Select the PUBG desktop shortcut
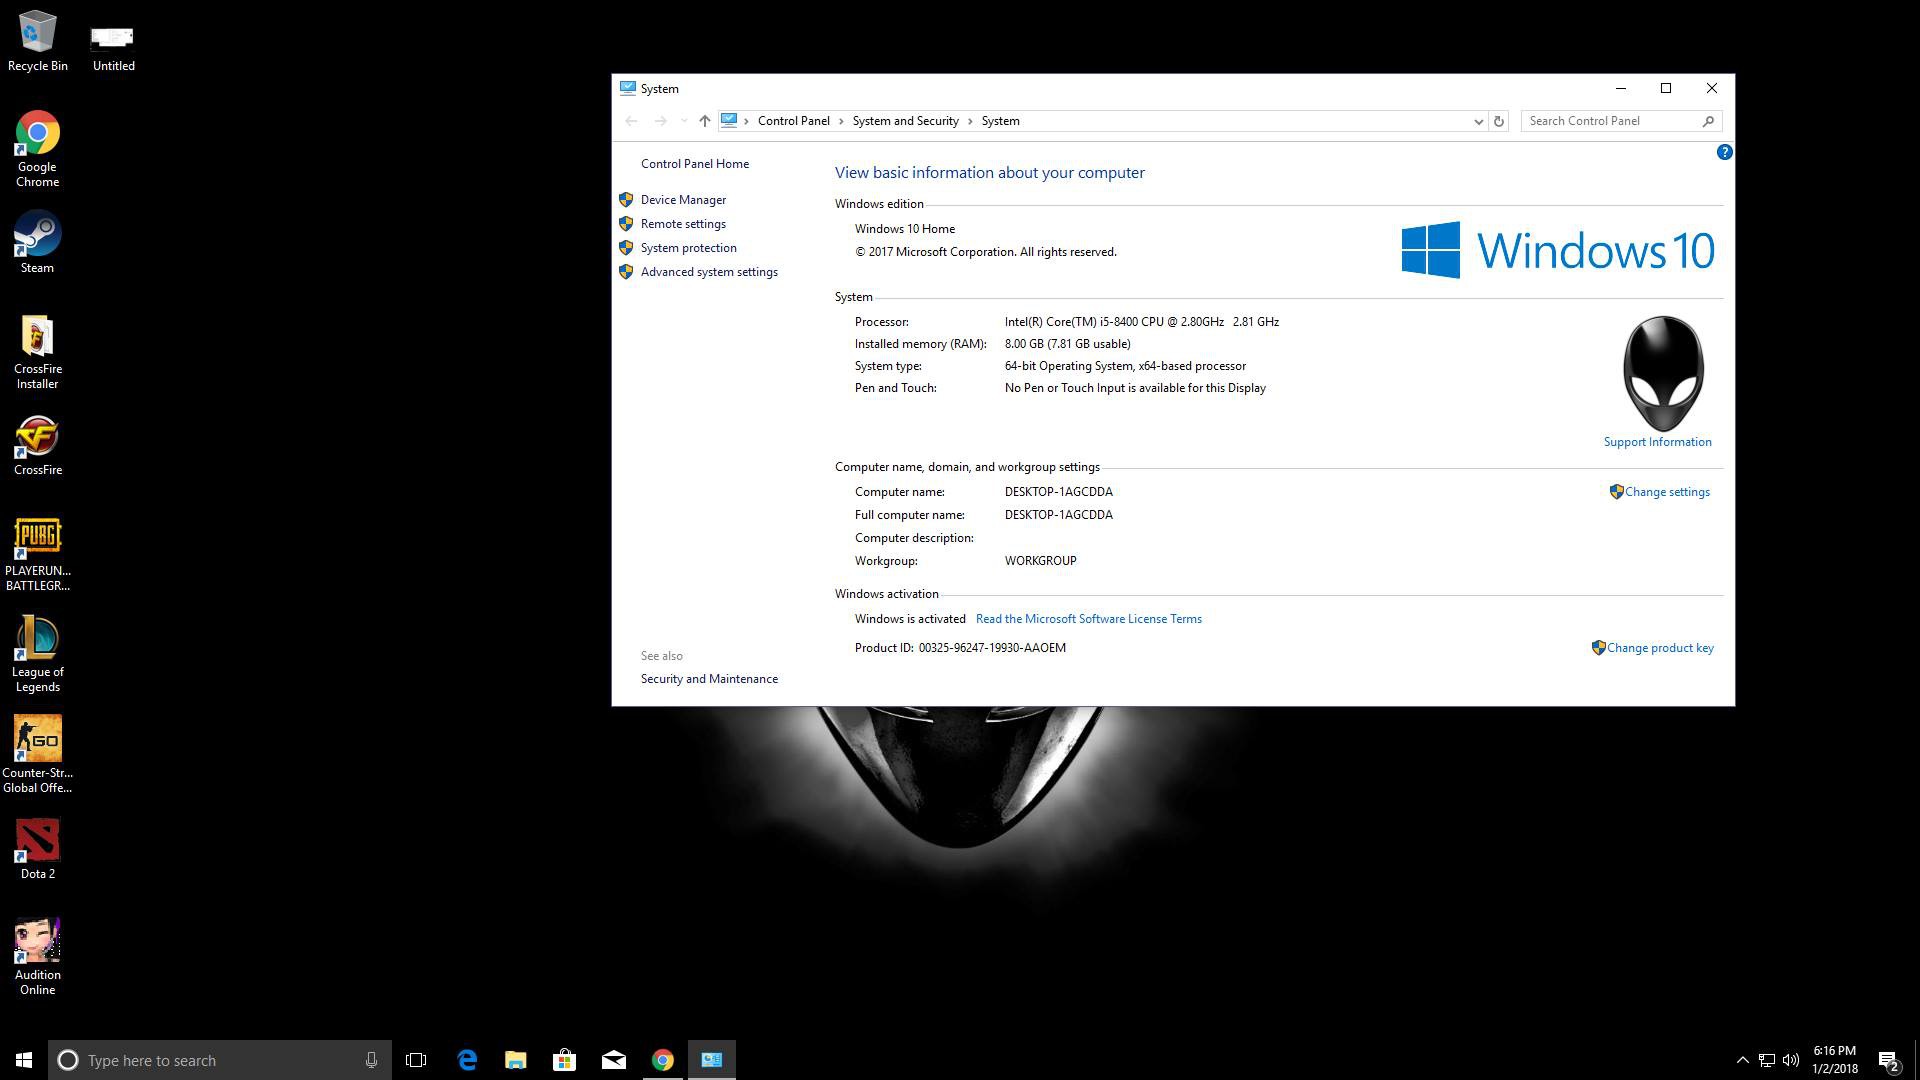Screen dimensions: 1920x1080 37,555
